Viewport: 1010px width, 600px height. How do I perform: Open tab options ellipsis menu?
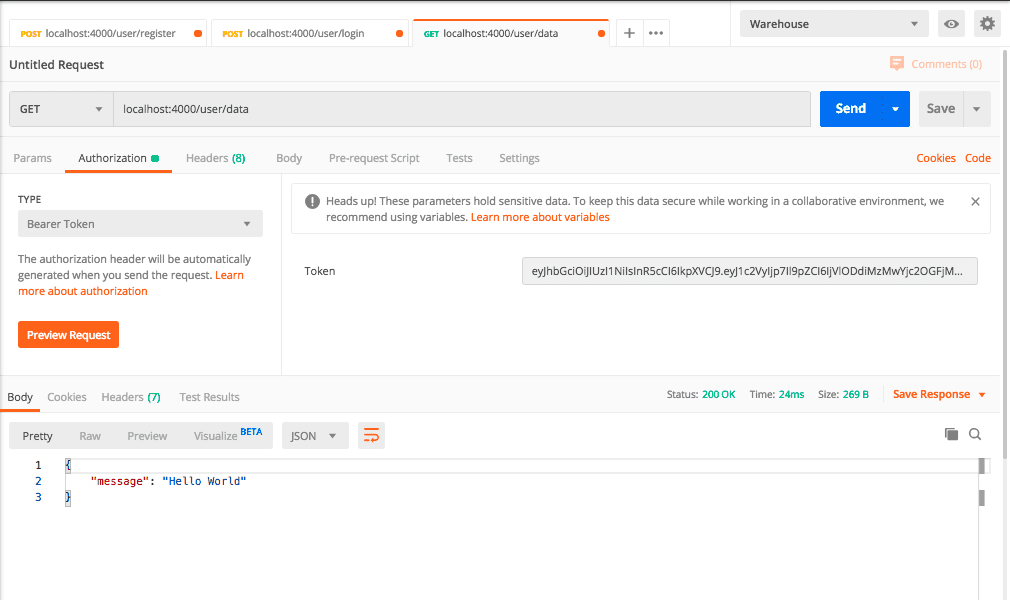click(x=656, y=33)
